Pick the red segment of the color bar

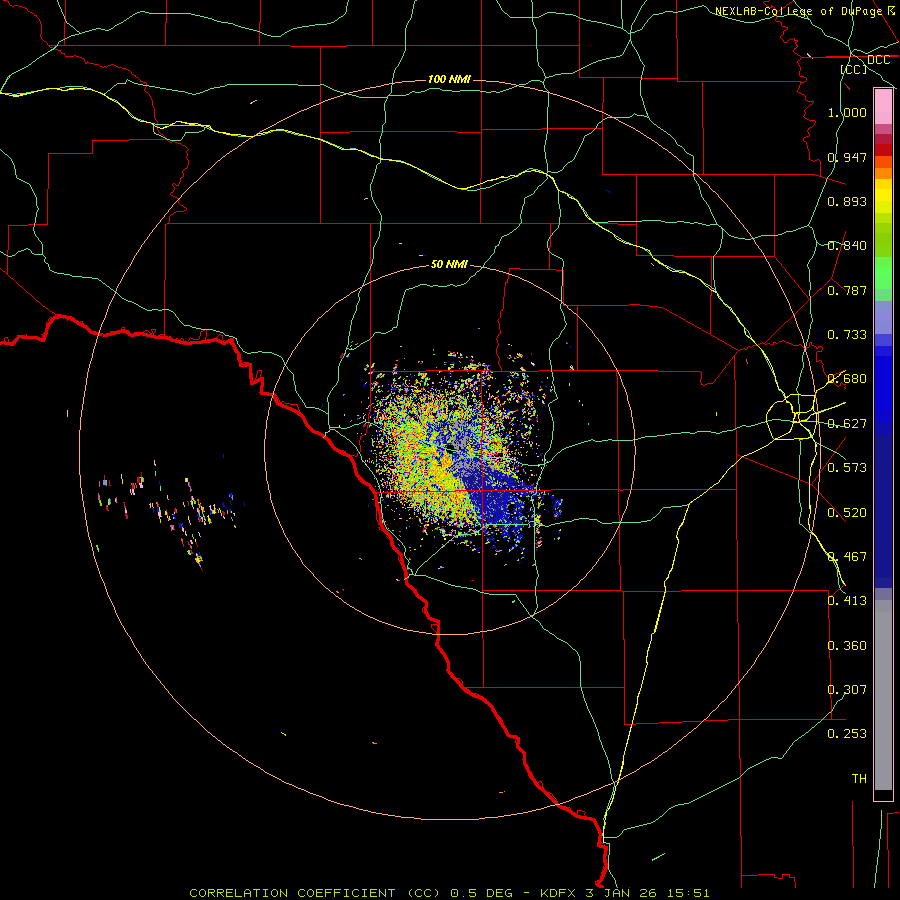(883, 150)
